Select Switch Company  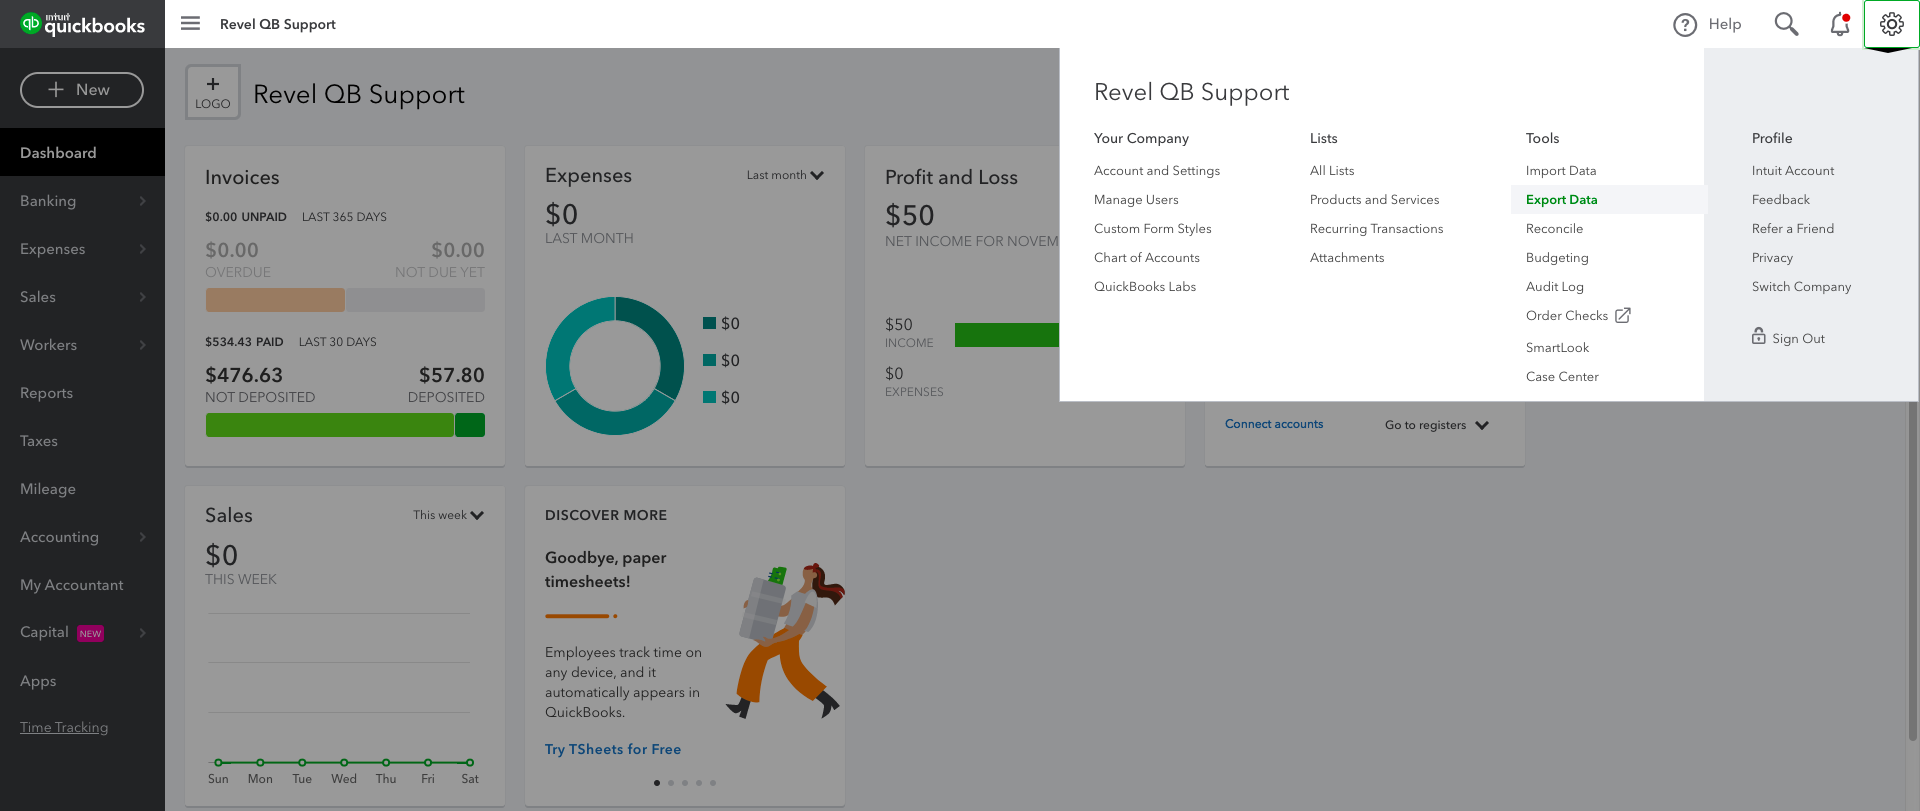1801,287
